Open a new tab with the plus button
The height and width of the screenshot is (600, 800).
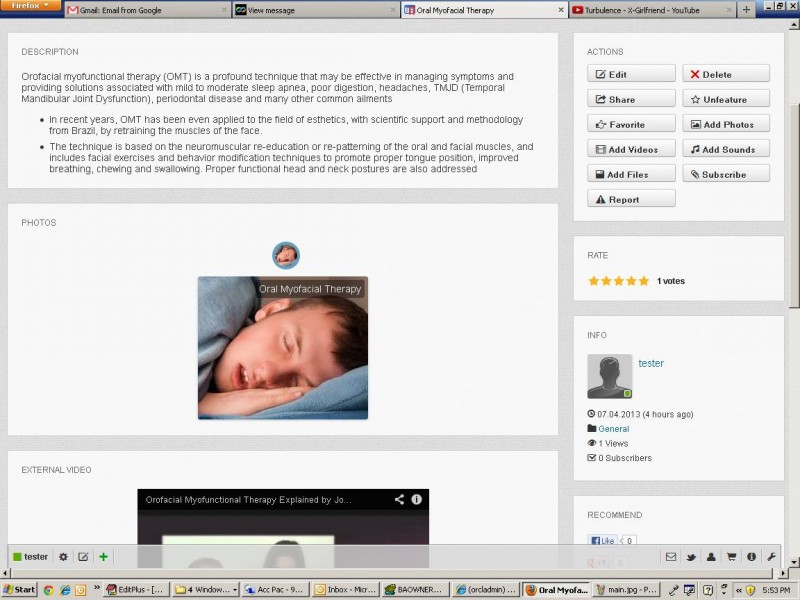point(746,10)
